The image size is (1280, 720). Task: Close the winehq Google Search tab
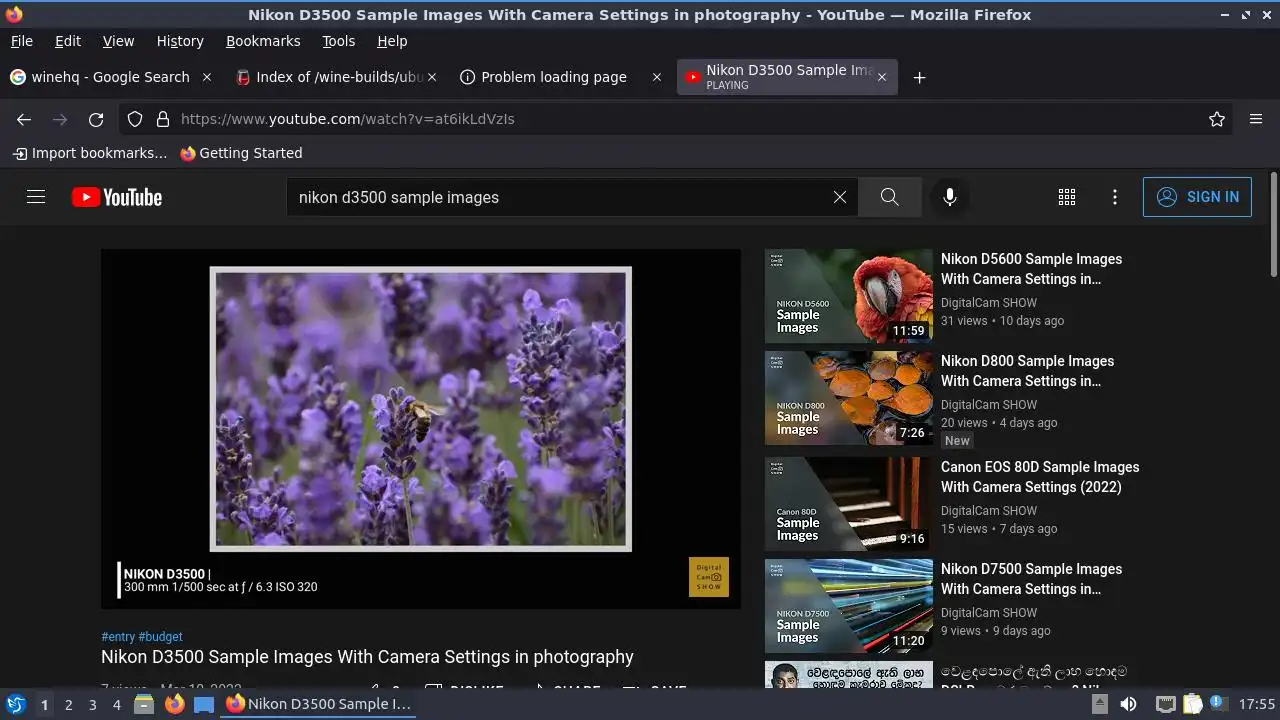207,77
